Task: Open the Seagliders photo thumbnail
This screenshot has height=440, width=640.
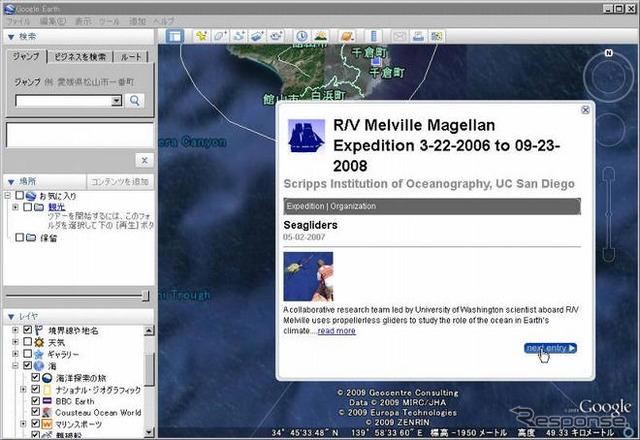Action: click(x=308, y=276)
